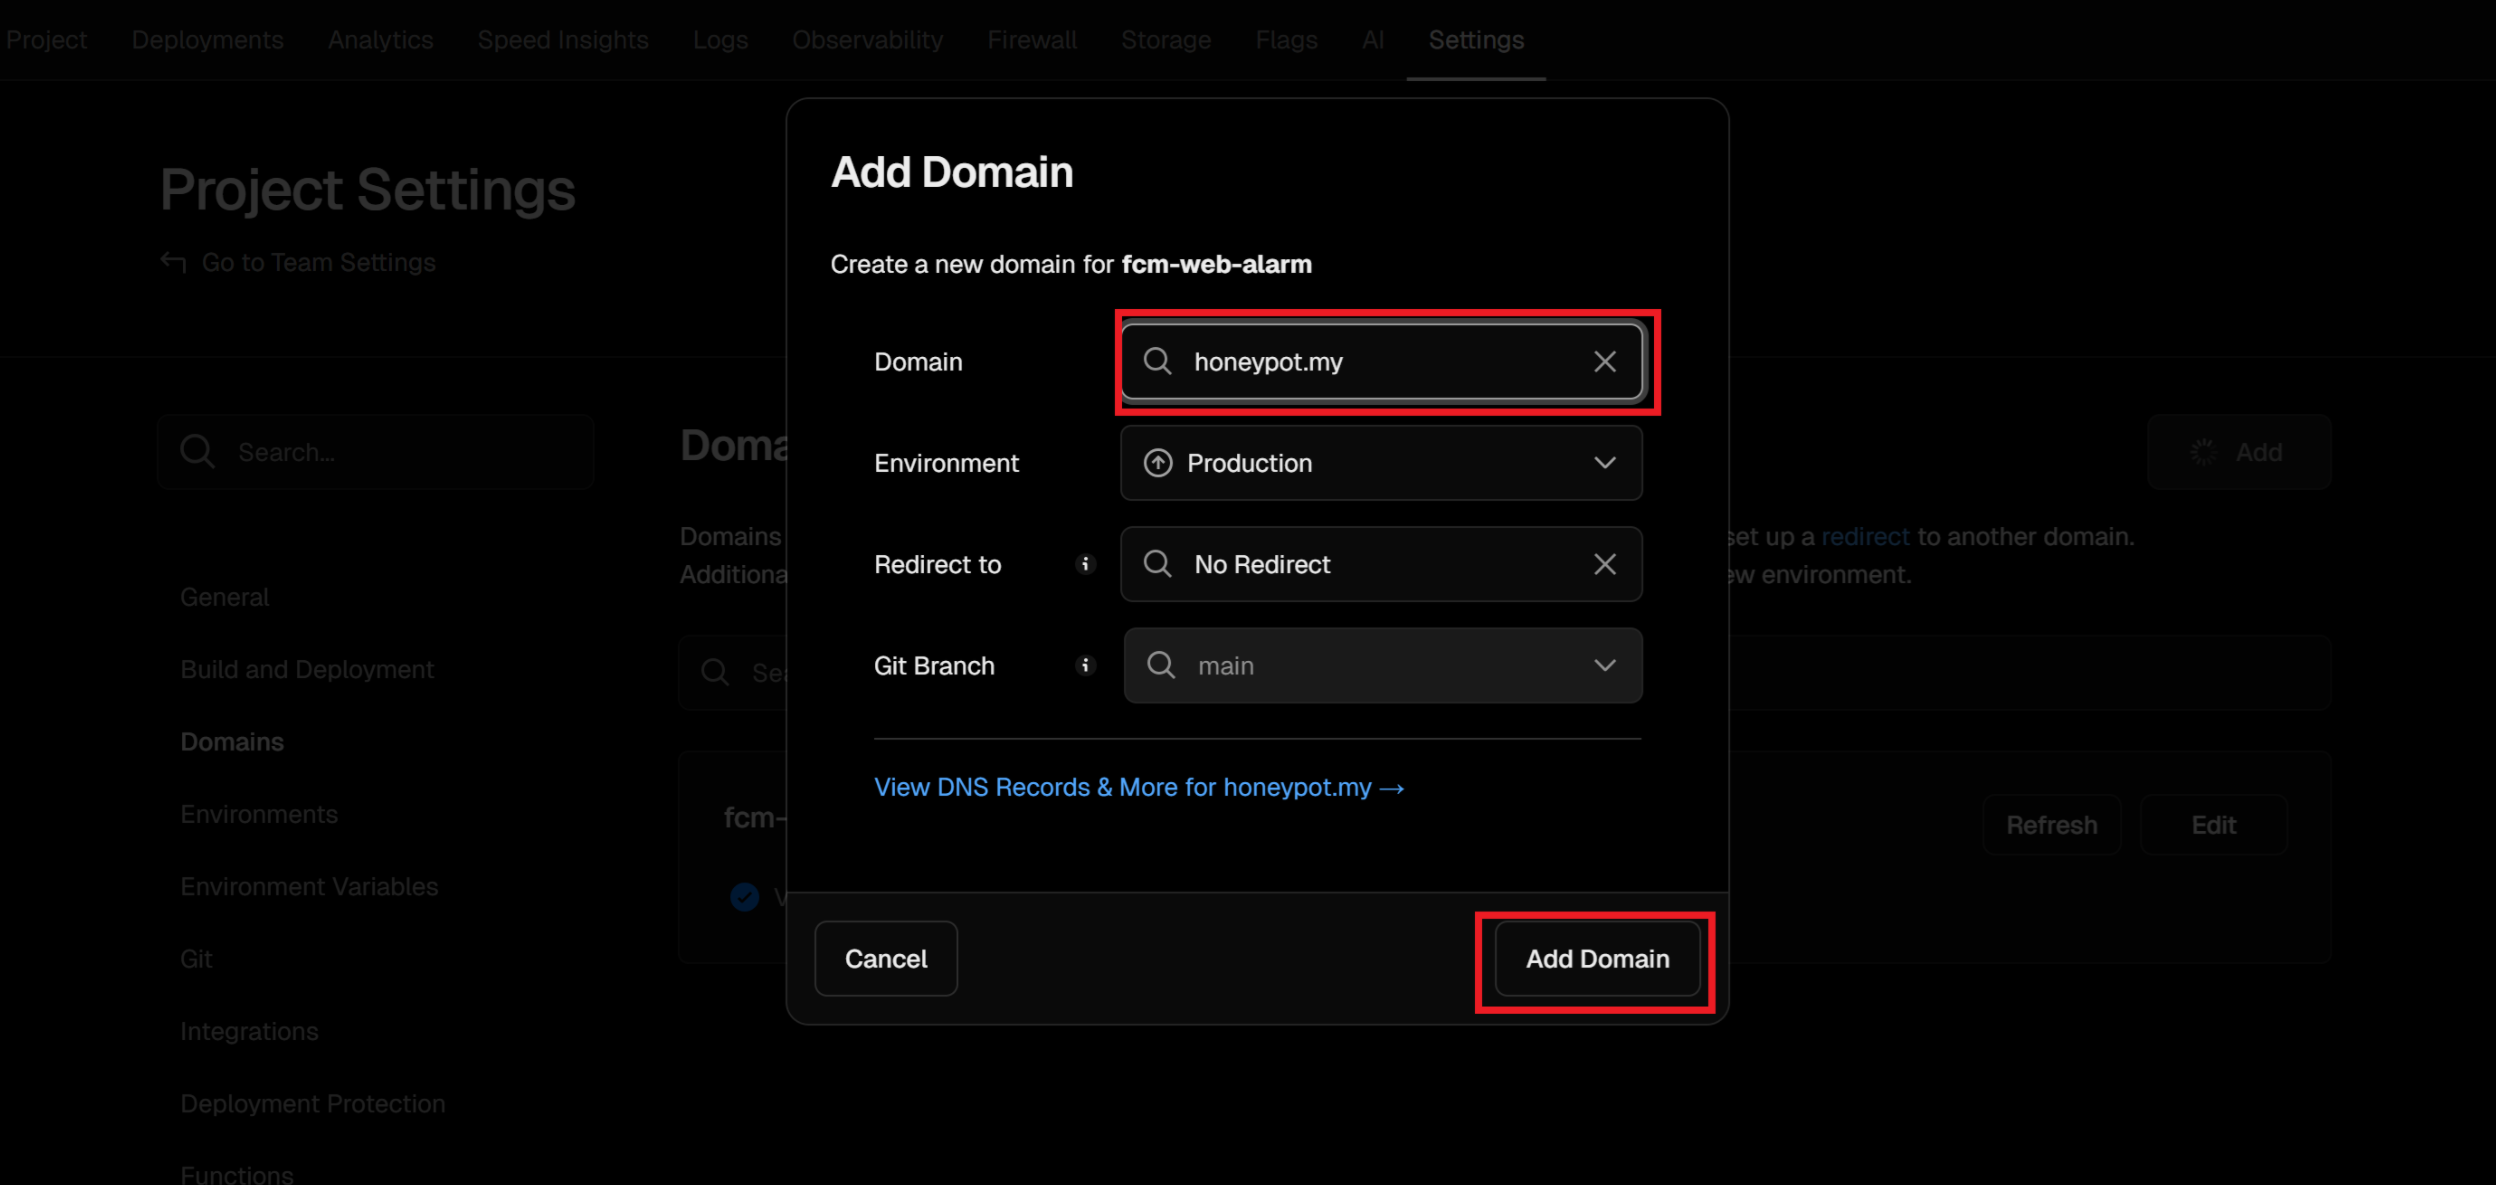Click the Redirect to info icon
This screenshot has width=2496, height=1185.
tap(1085, 564)
